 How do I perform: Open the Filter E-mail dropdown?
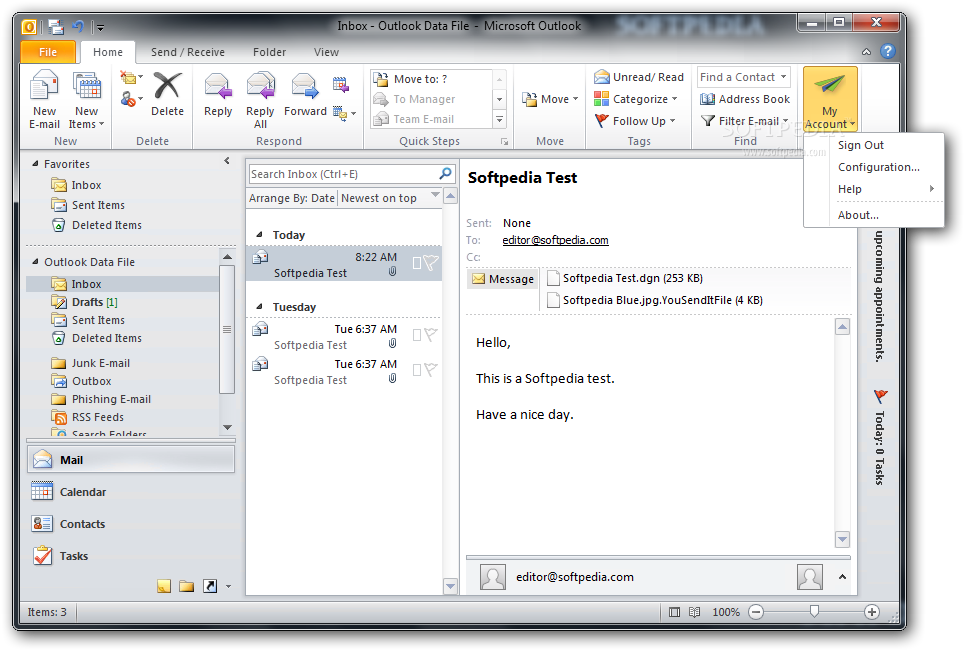tap(745, 121)
